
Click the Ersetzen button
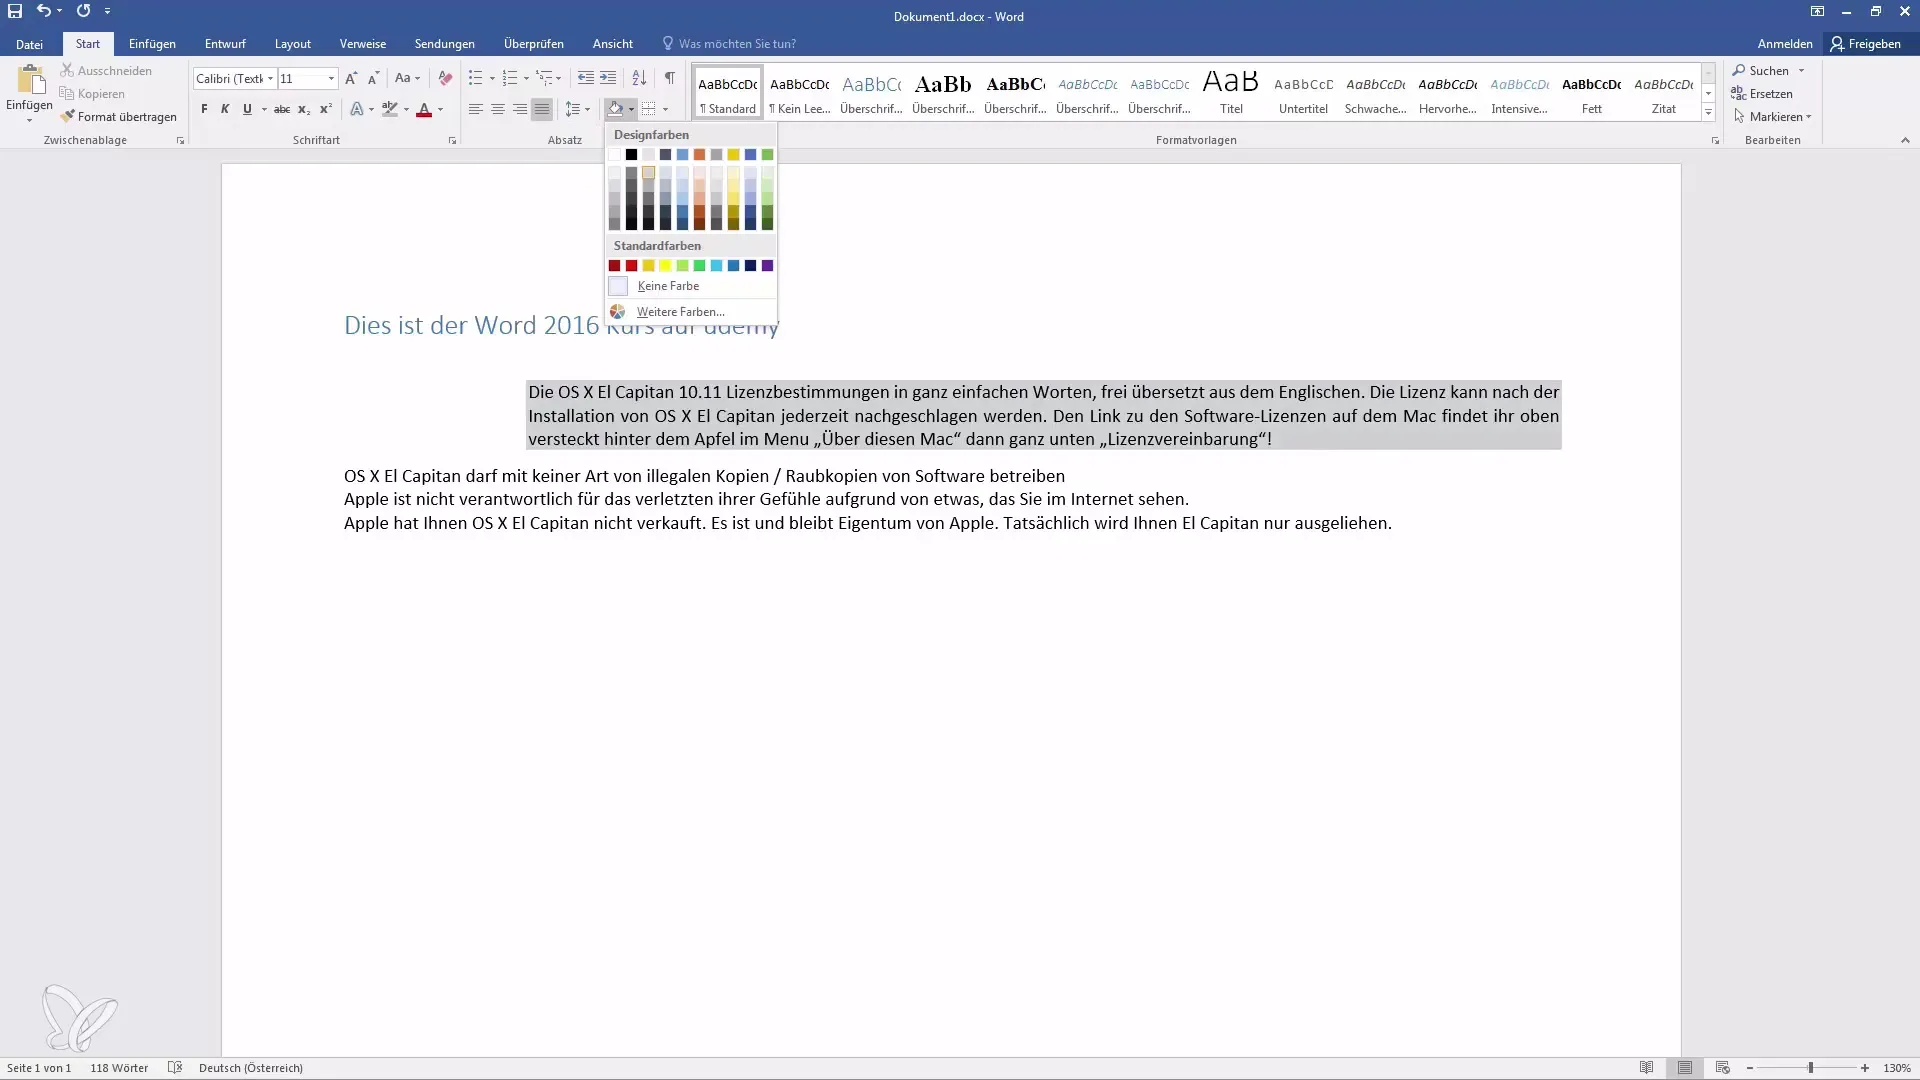pyautogui.click(x=1762, y=94)
